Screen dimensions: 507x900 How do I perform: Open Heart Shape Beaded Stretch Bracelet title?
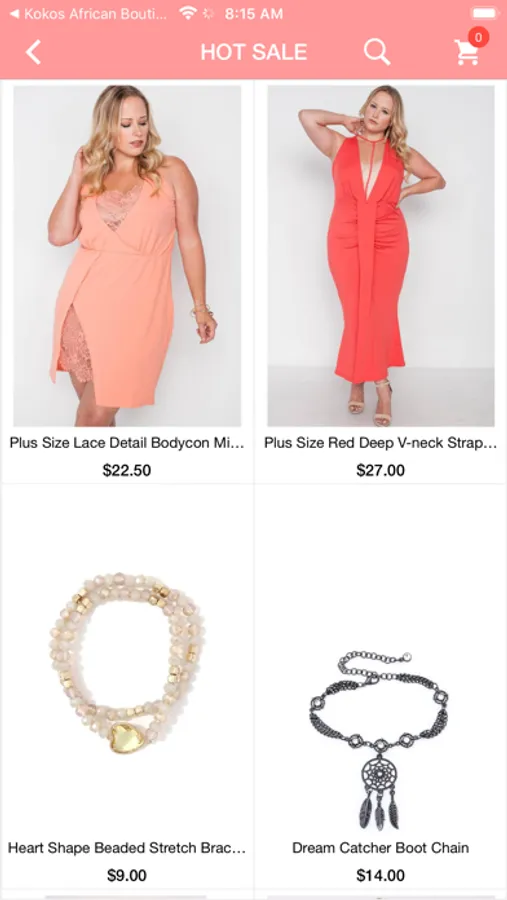point(127,848)
